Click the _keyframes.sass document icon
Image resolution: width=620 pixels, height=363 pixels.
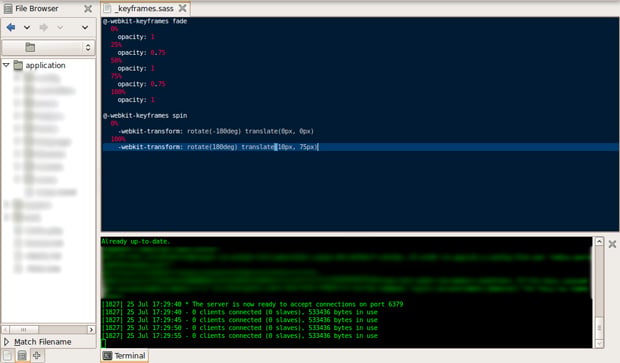(108, 8)
